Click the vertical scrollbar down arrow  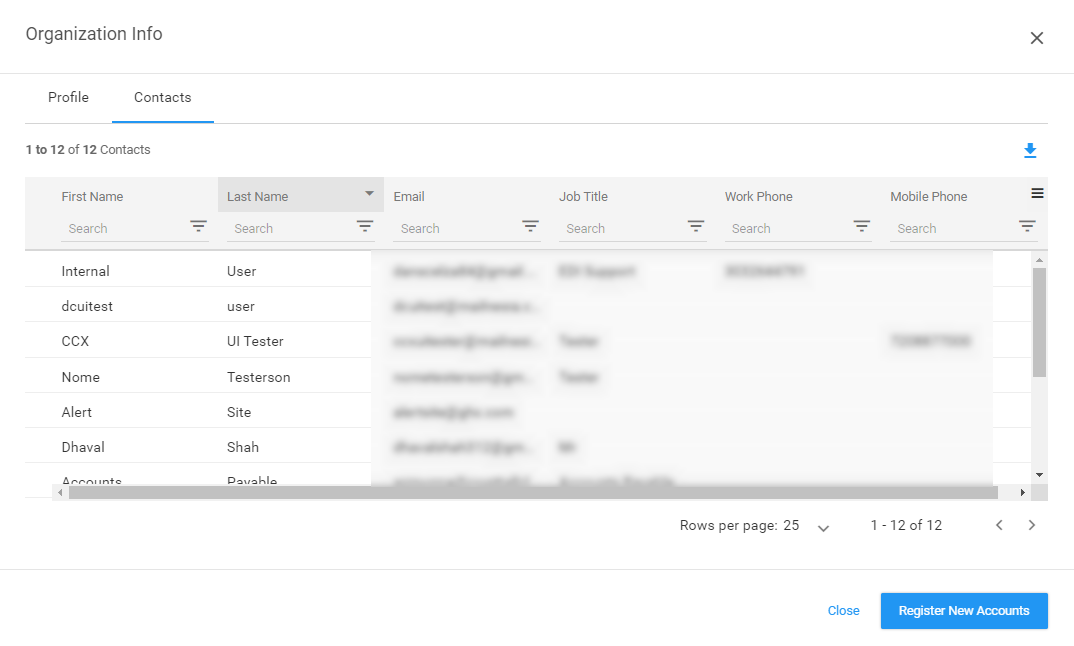pyautogui.click(x=1038, y=474)
